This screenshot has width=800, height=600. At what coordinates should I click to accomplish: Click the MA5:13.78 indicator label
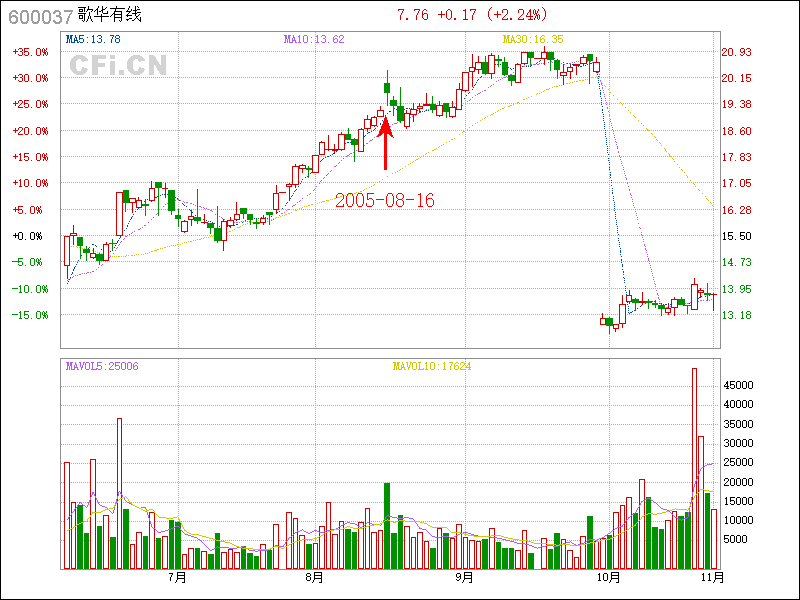click(x=93, y=39)
